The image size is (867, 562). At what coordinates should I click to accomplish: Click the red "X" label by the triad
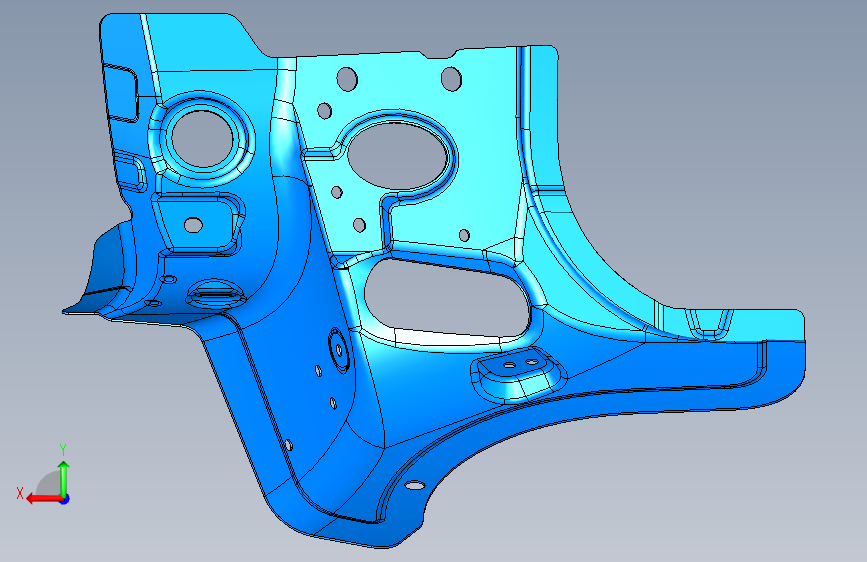[x=20, y=493]
